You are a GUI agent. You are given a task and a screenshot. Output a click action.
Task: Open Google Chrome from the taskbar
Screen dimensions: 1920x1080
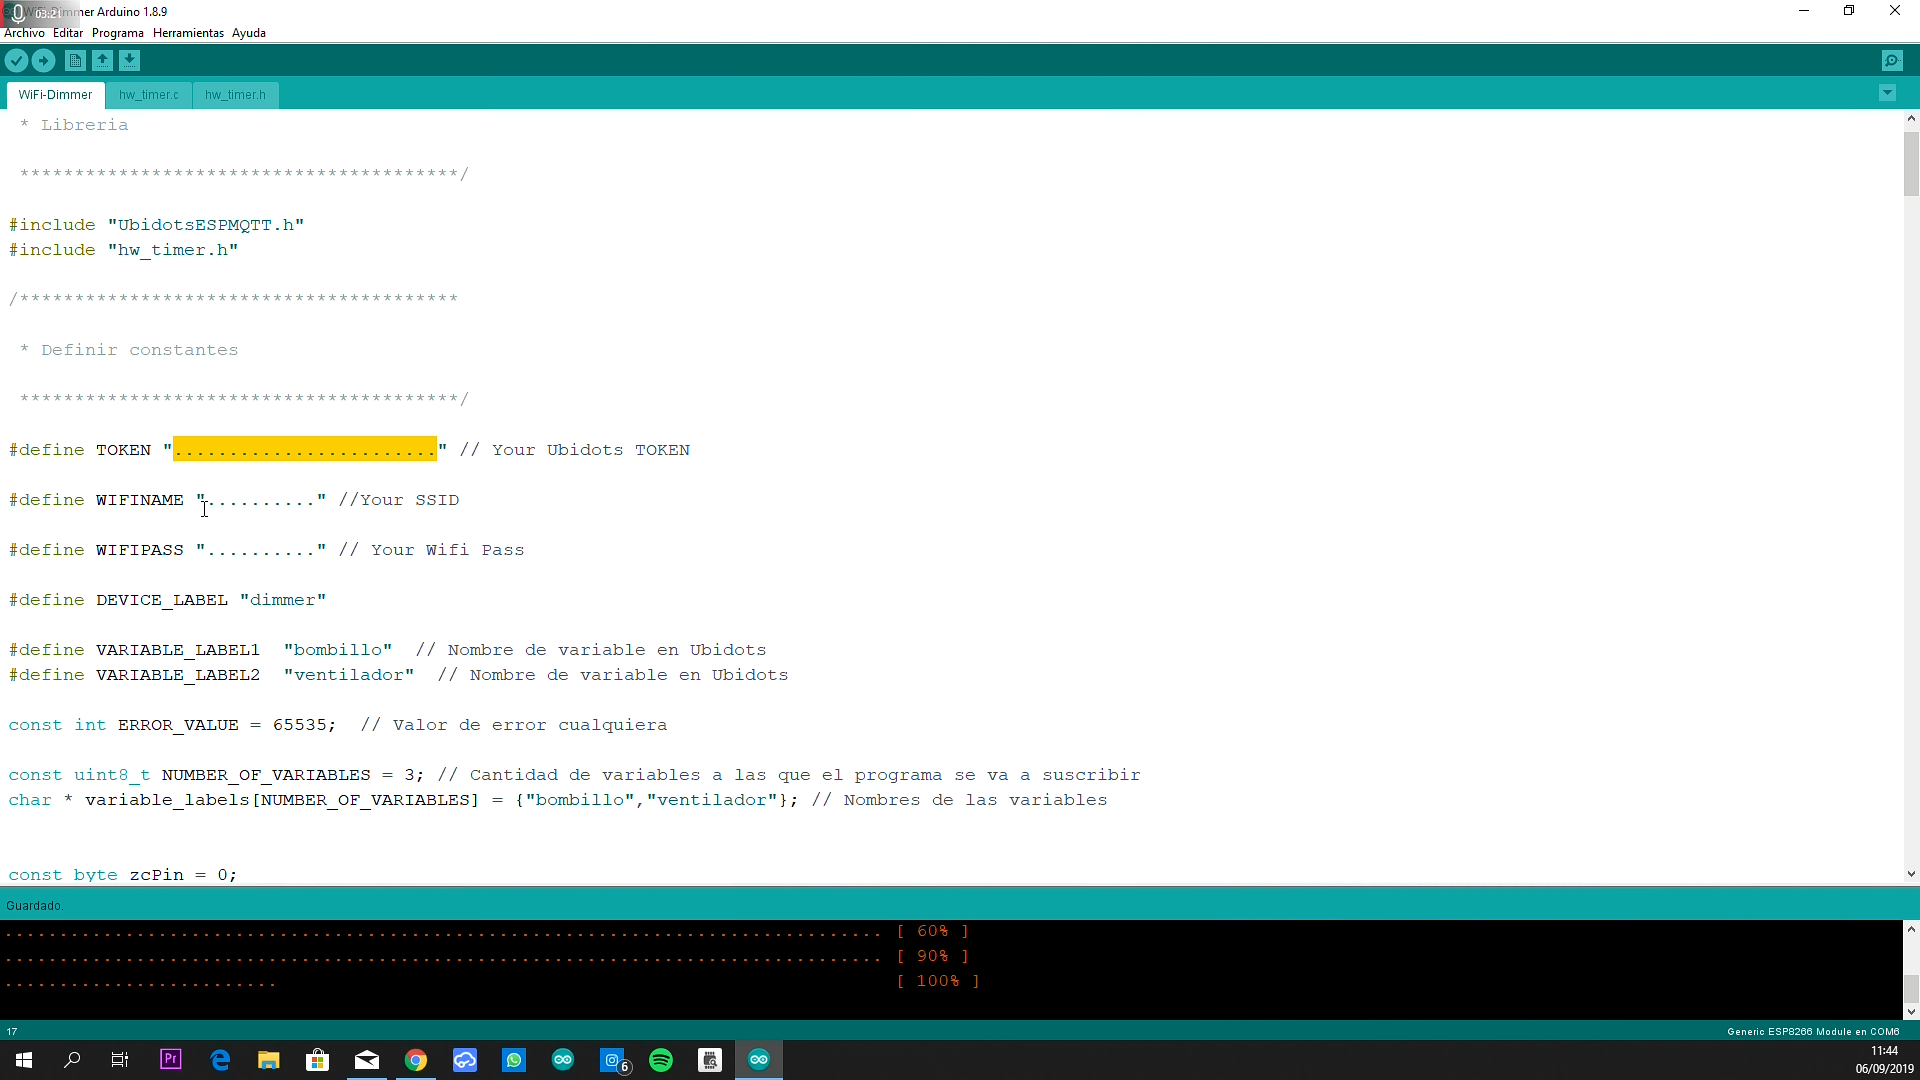tap(416, 1060)
